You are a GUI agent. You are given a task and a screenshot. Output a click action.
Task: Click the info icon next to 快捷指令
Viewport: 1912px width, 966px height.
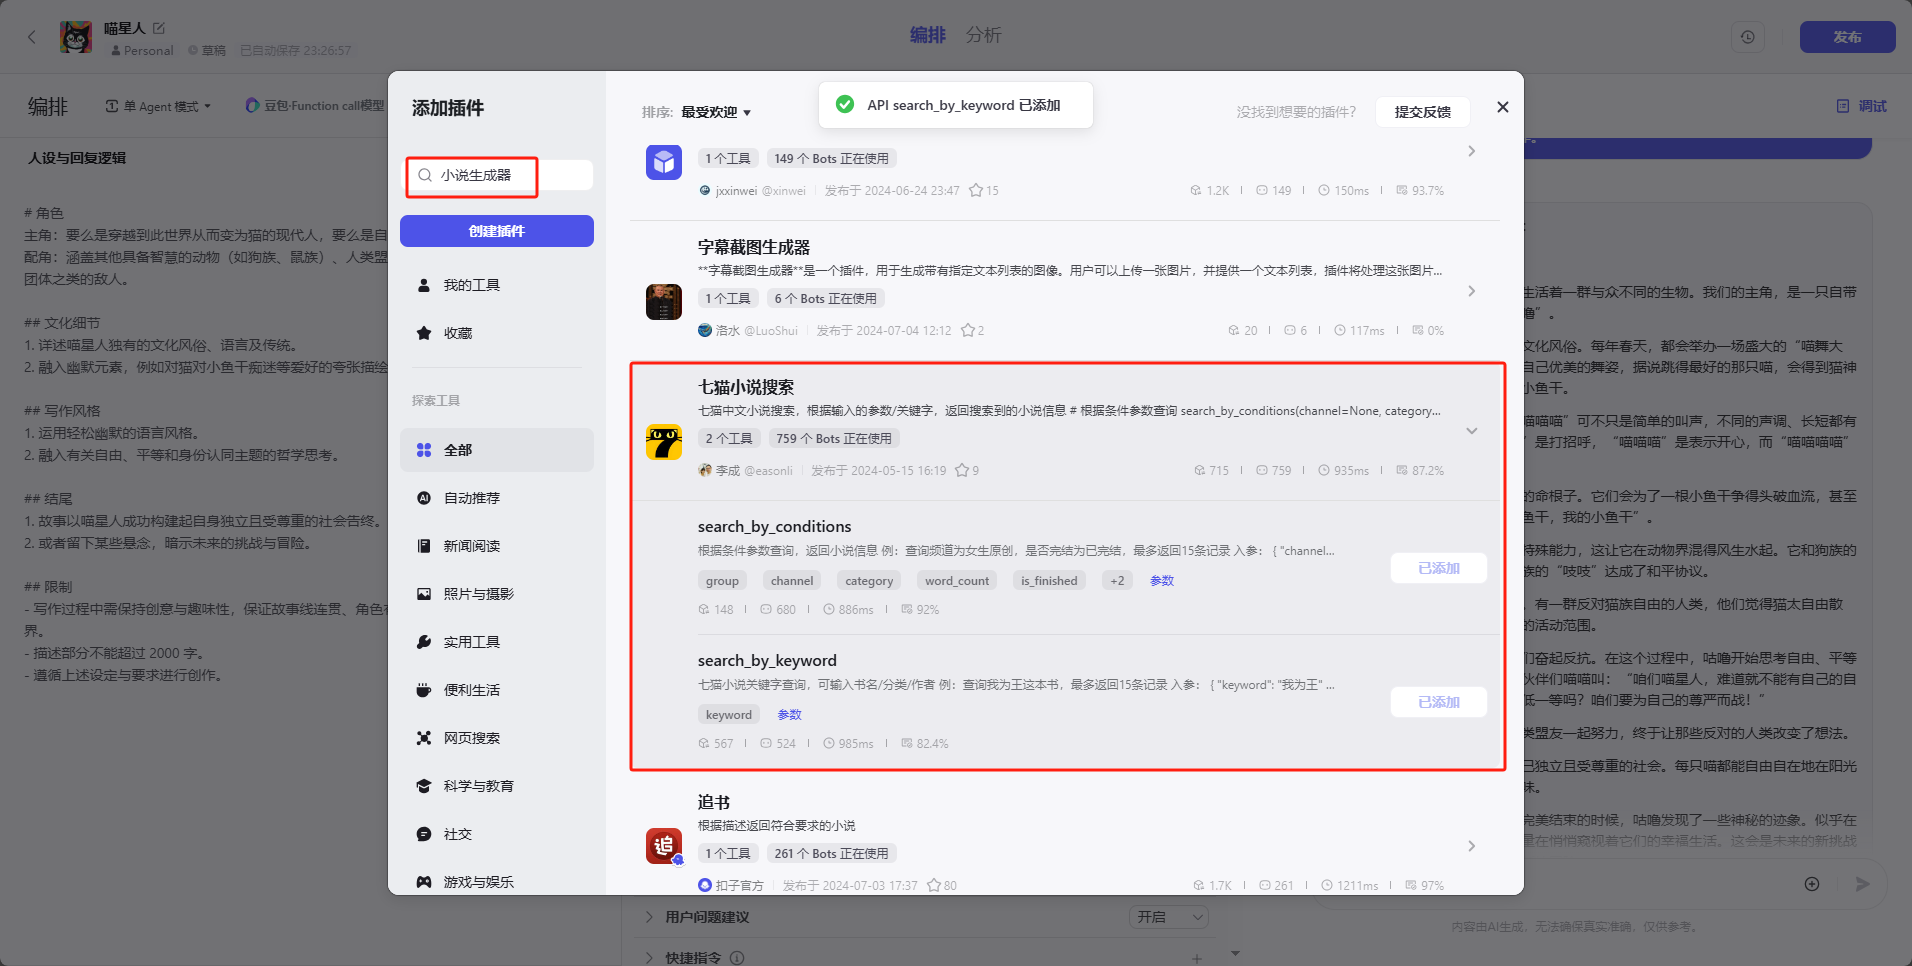point(737,958)
